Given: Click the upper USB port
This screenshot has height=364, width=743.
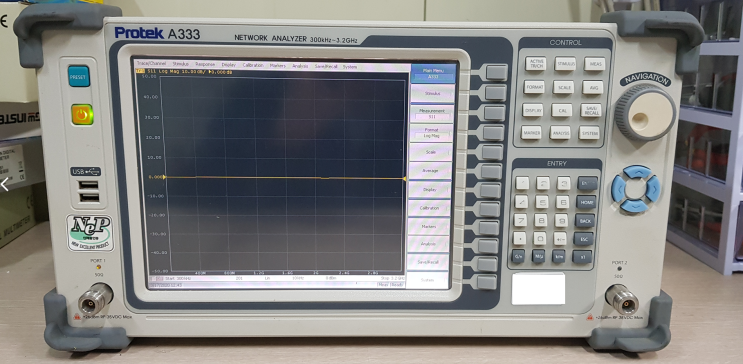Looking at the screenshot, I should [x=89, y=185].
